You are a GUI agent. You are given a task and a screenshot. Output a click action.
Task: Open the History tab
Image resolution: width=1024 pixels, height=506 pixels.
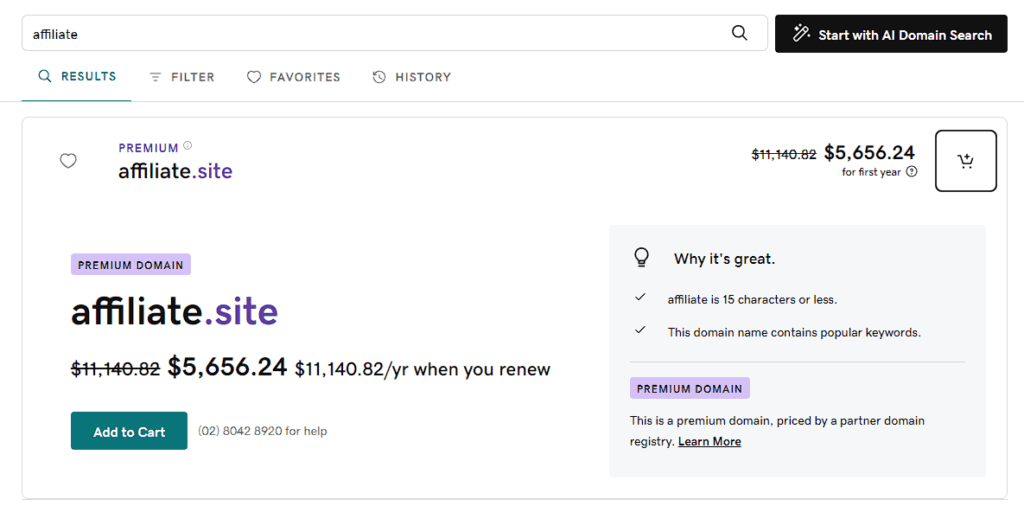click(411, 77)
